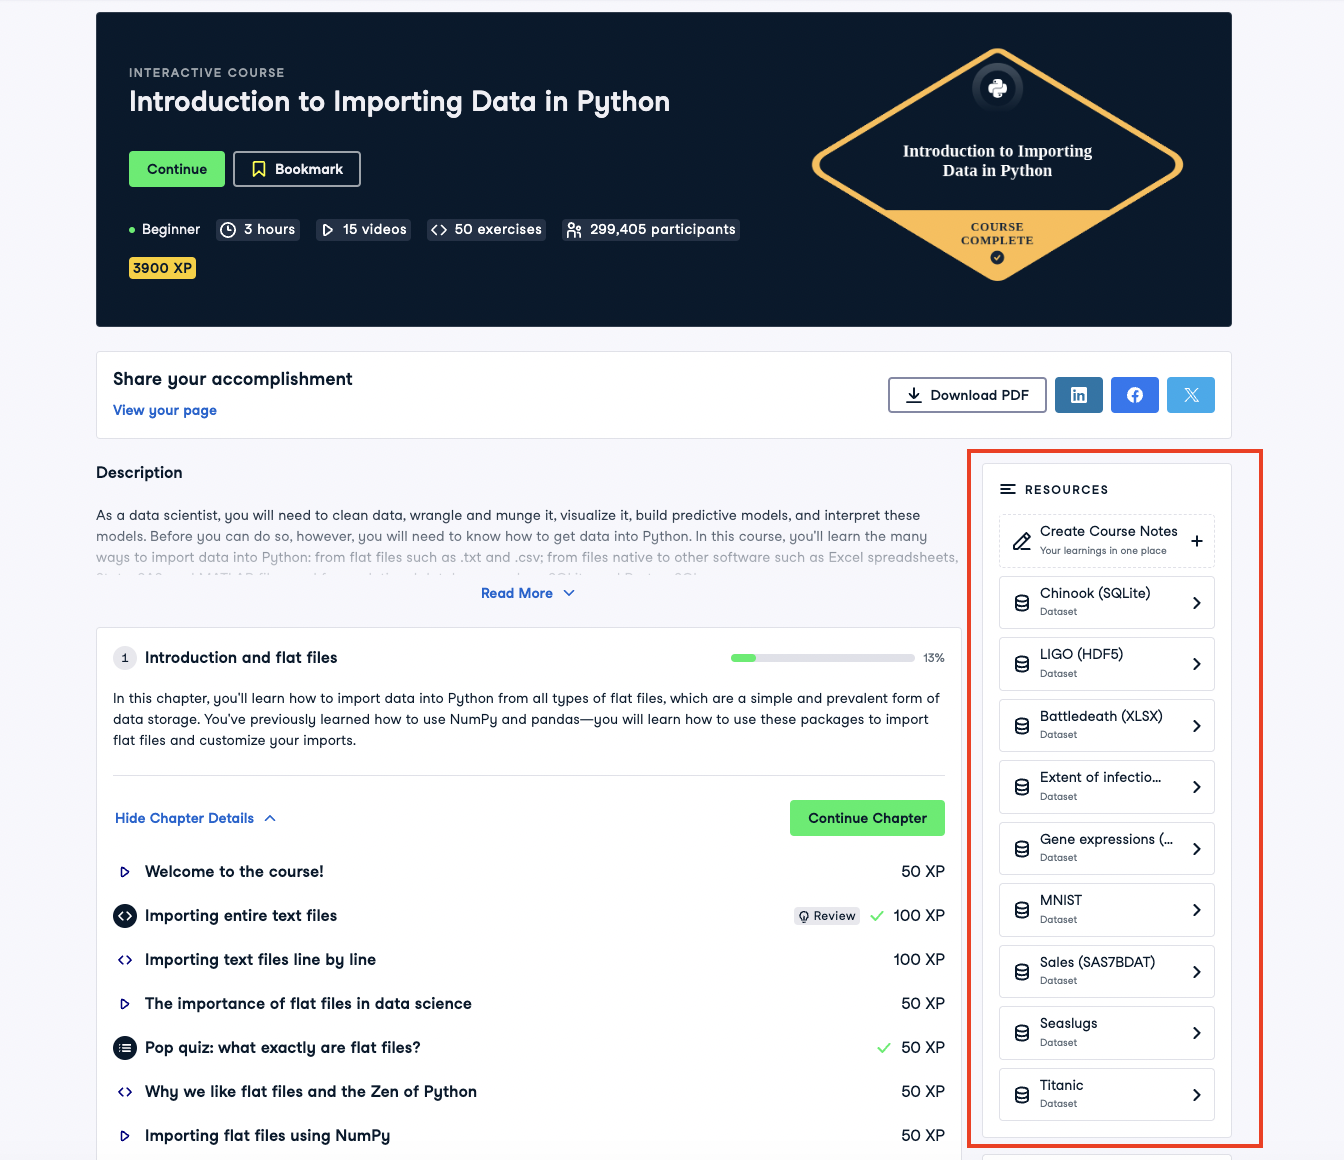This screenshot has width=1344, height=1160.
Task: Click the Continue Chapter button
Action: tap(867, 818)
